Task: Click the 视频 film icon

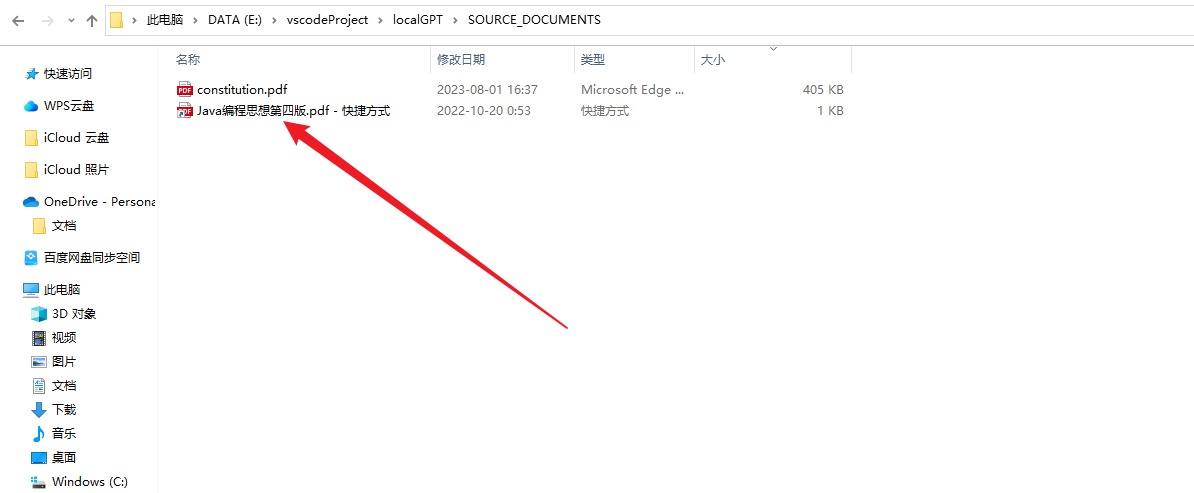Action: (39, 338)
